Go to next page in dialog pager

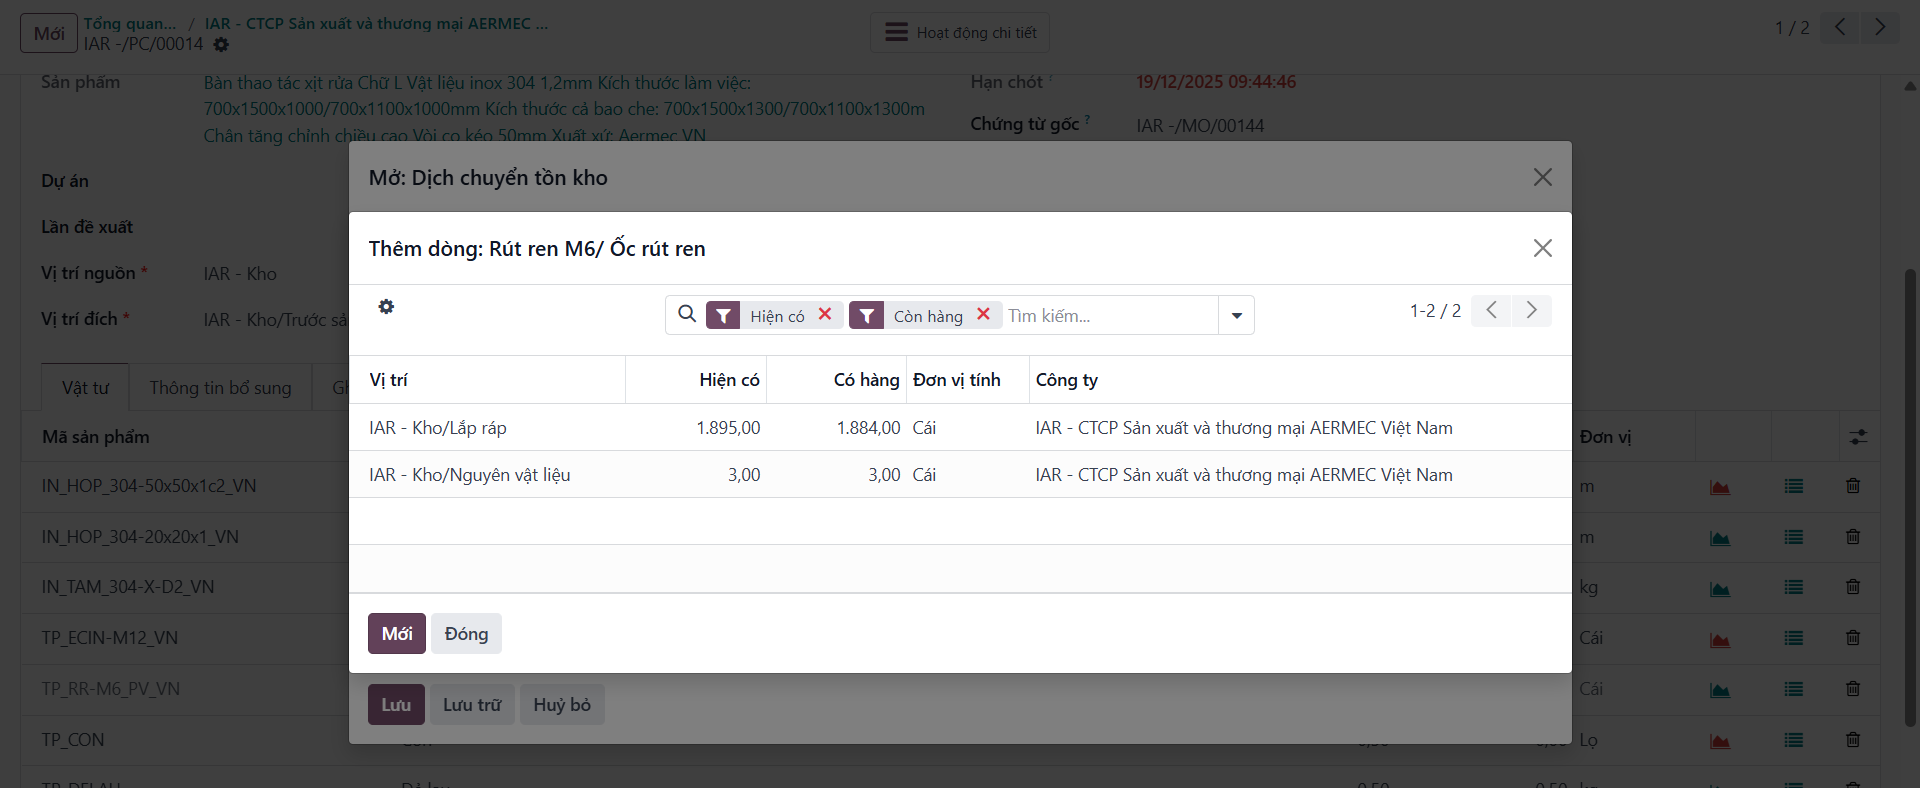pos(1531,310)
